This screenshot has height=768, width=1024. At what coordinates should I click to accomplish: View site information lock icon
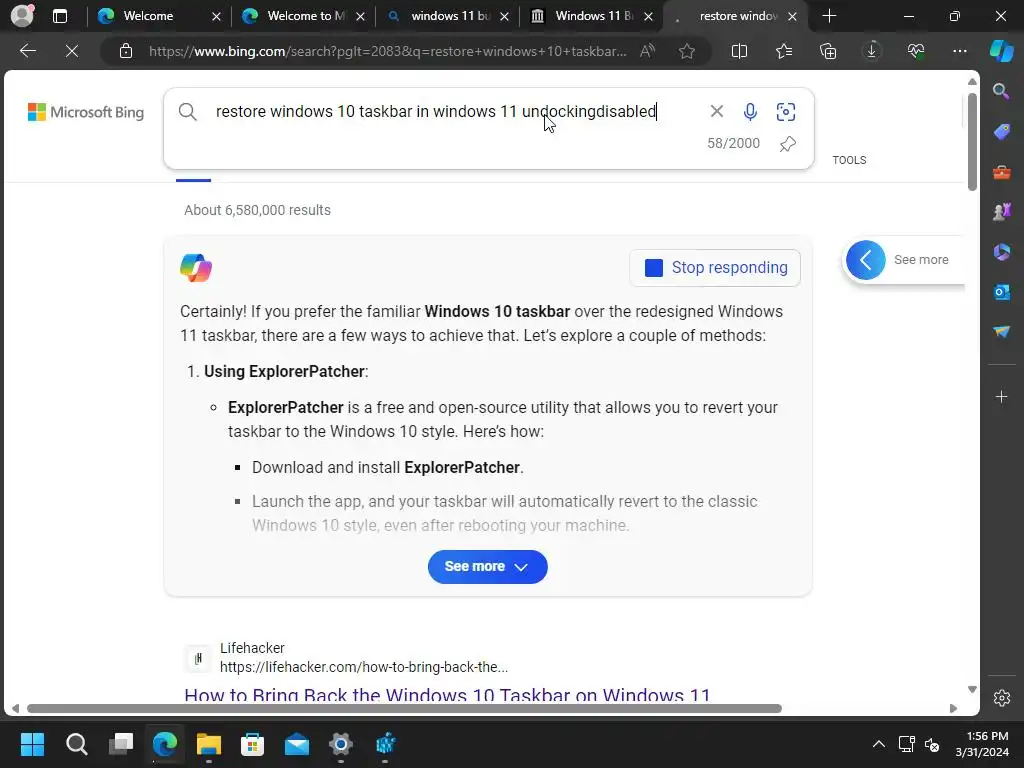pyautogui.click(x=126, y=51)
